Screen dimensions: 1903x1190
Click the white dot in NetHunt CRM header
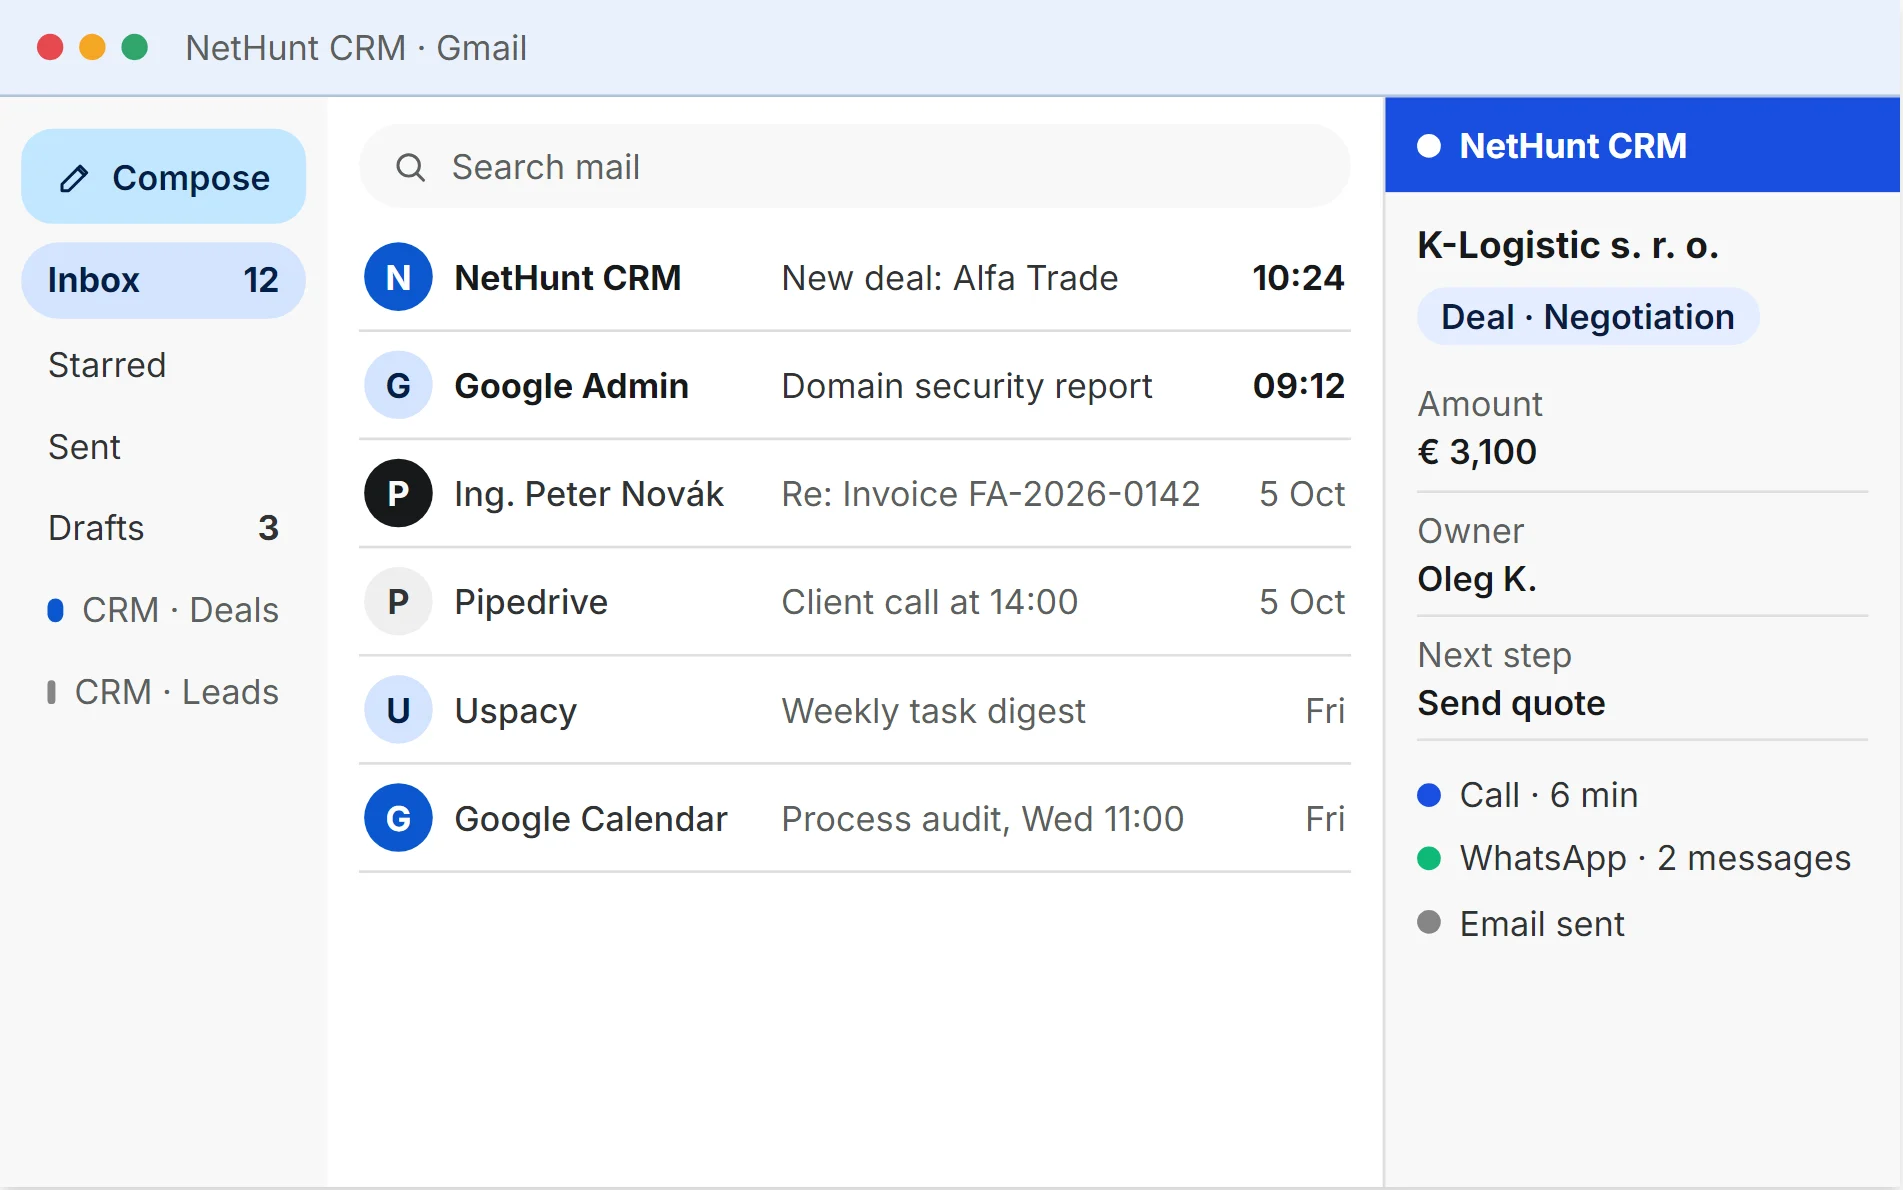1429,146
